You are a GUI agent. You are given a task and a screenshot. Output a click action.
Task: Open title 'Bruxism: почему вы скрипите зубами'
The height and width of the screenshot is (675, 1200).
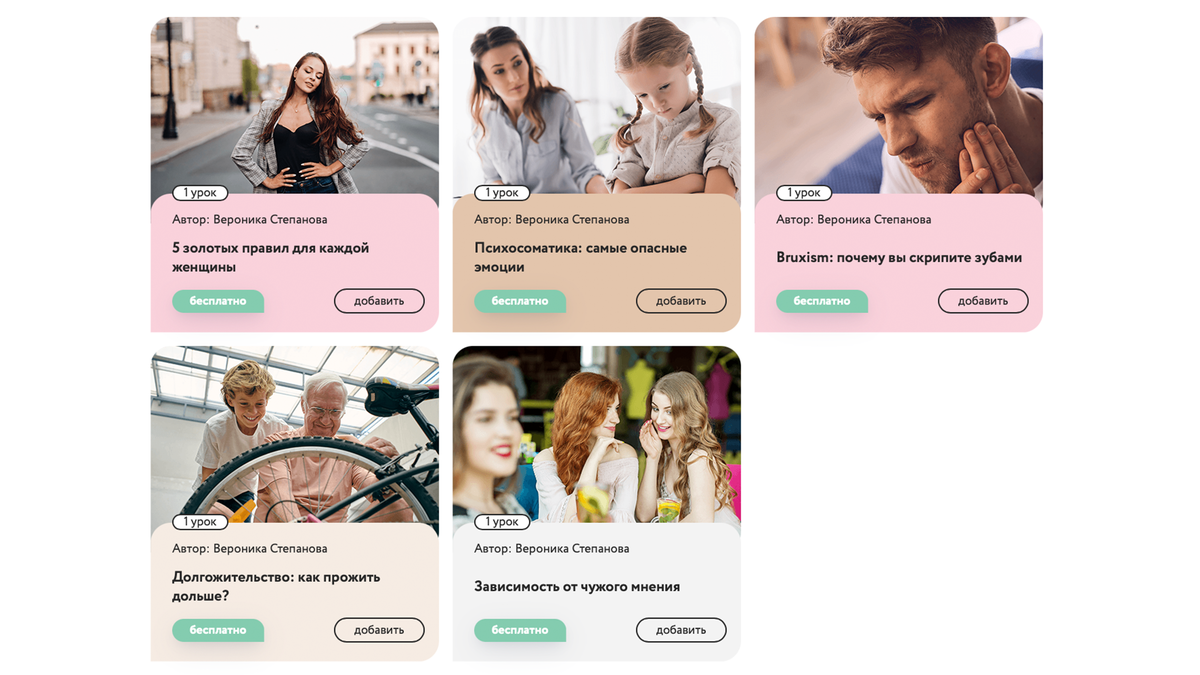tap(899, 257)
